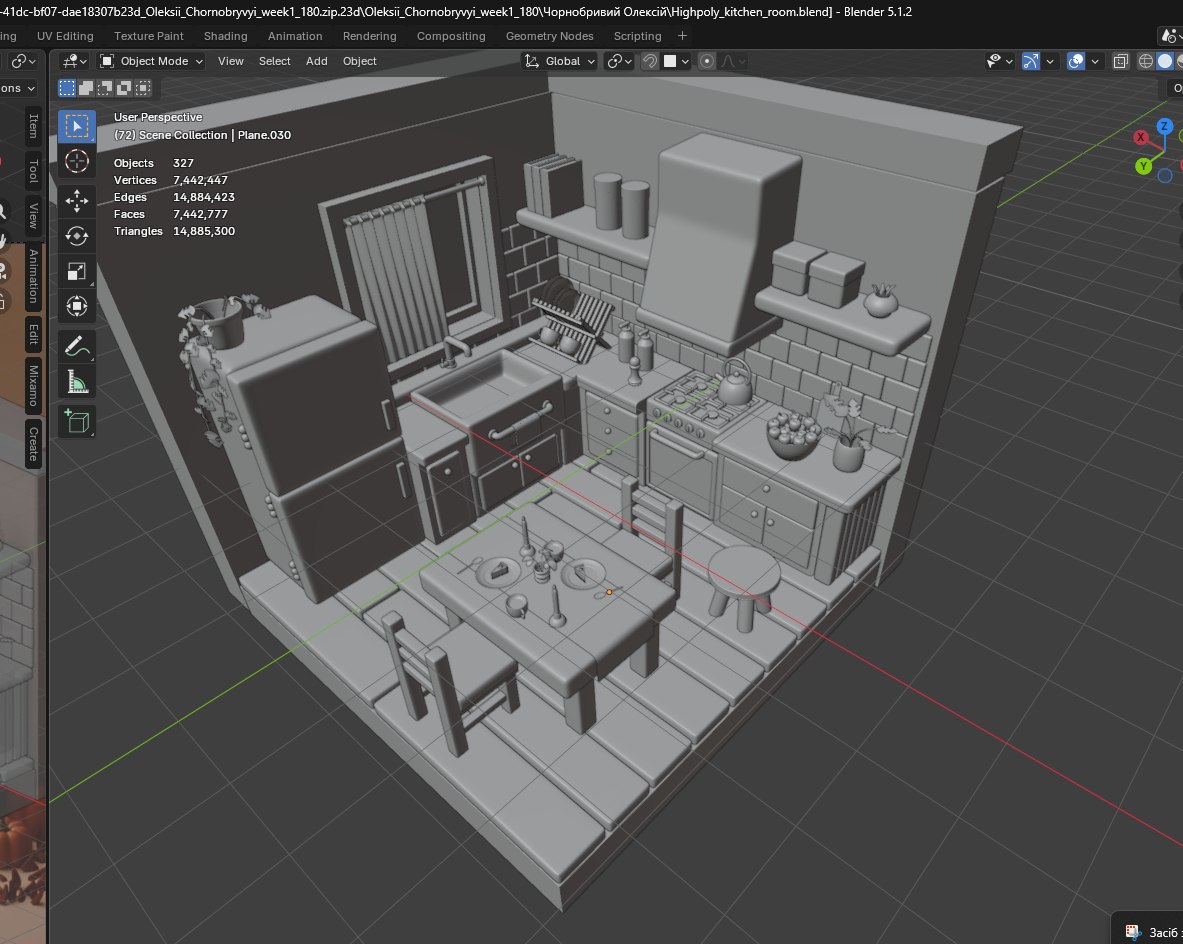
Task: Set selection mode to invert
Action: pos(124,88)
